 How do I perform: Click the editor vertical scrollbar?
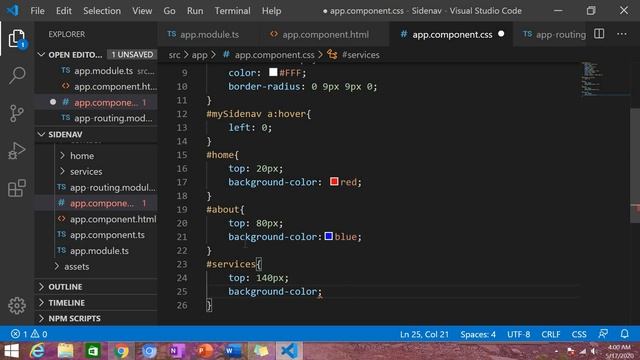[635, 165]
